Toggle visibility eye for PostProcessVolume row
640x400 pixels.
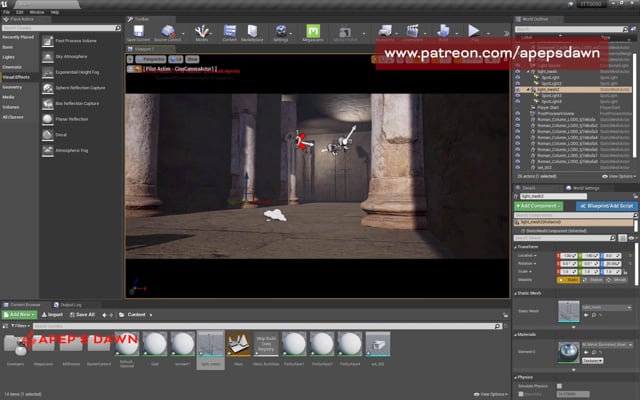pyautogui.click(x=518, y=114)
